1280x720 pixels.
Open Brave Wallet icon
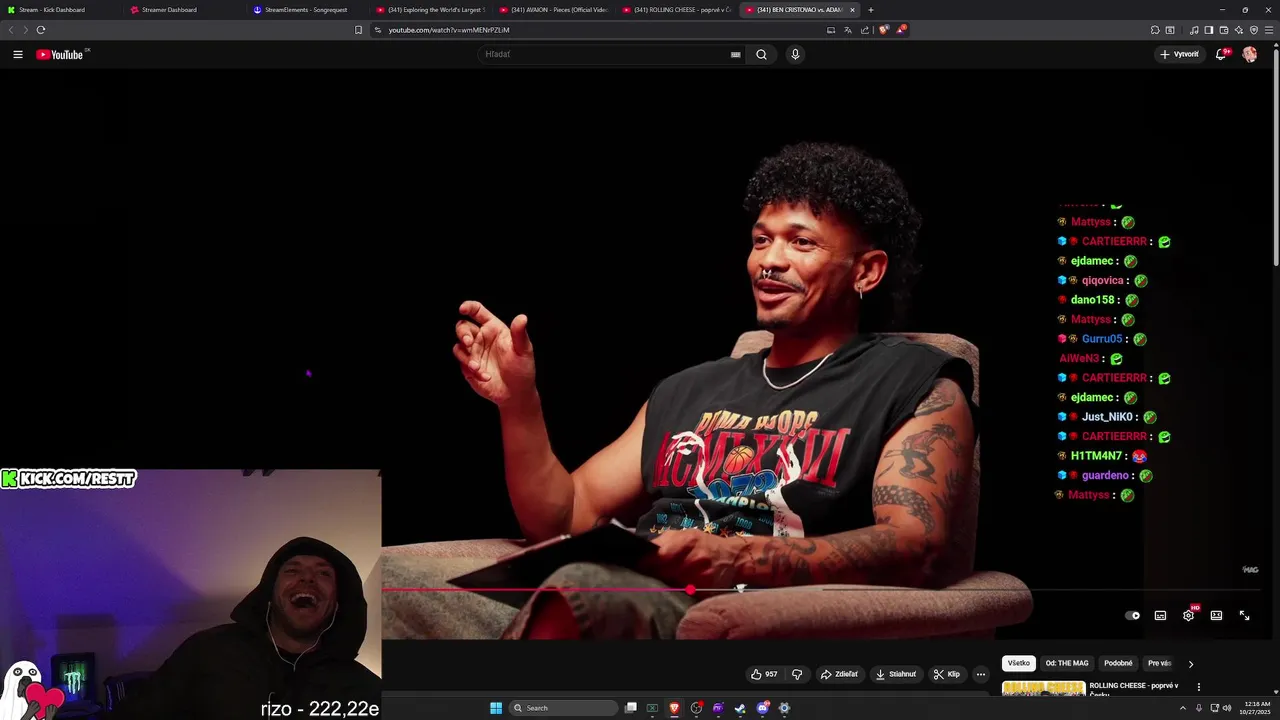tap(1223, 30)
